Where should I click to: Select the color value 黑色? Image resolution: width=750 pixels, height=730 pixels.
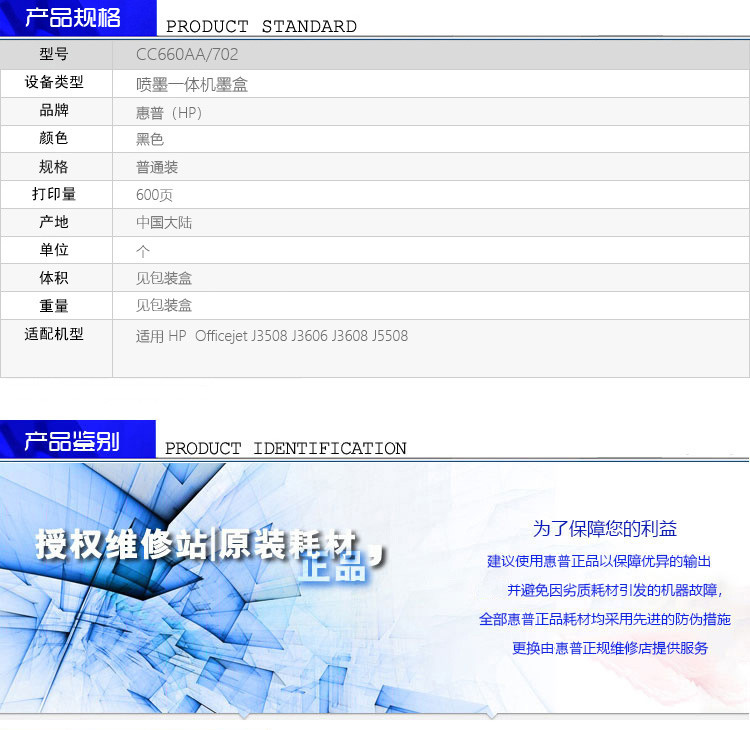150,139
